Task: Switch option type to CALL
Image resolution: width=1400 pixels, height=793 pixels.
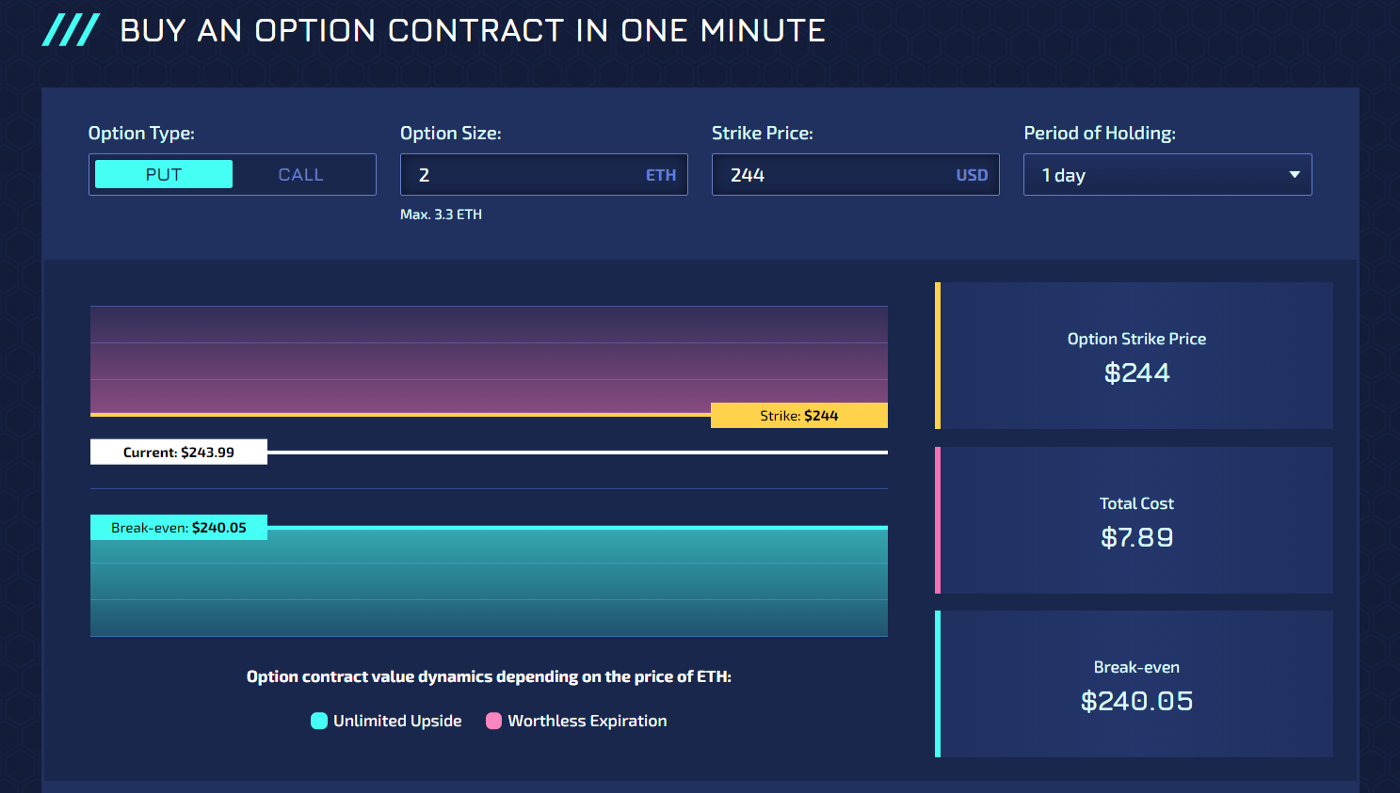Action: pos(301,174)
